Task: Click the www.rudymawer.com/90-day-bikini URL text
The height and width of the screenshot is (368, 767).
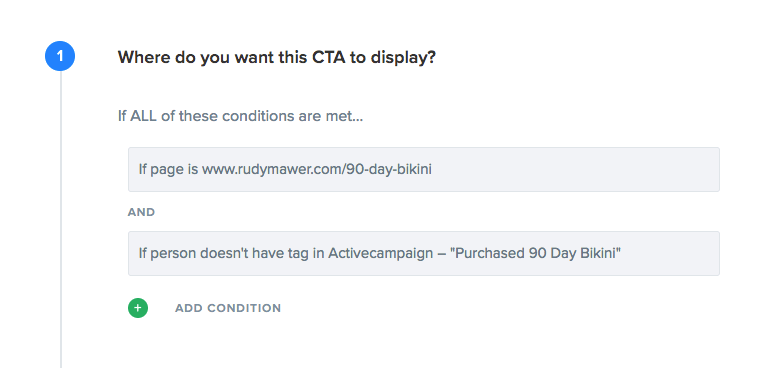Action: coord(317,169)
